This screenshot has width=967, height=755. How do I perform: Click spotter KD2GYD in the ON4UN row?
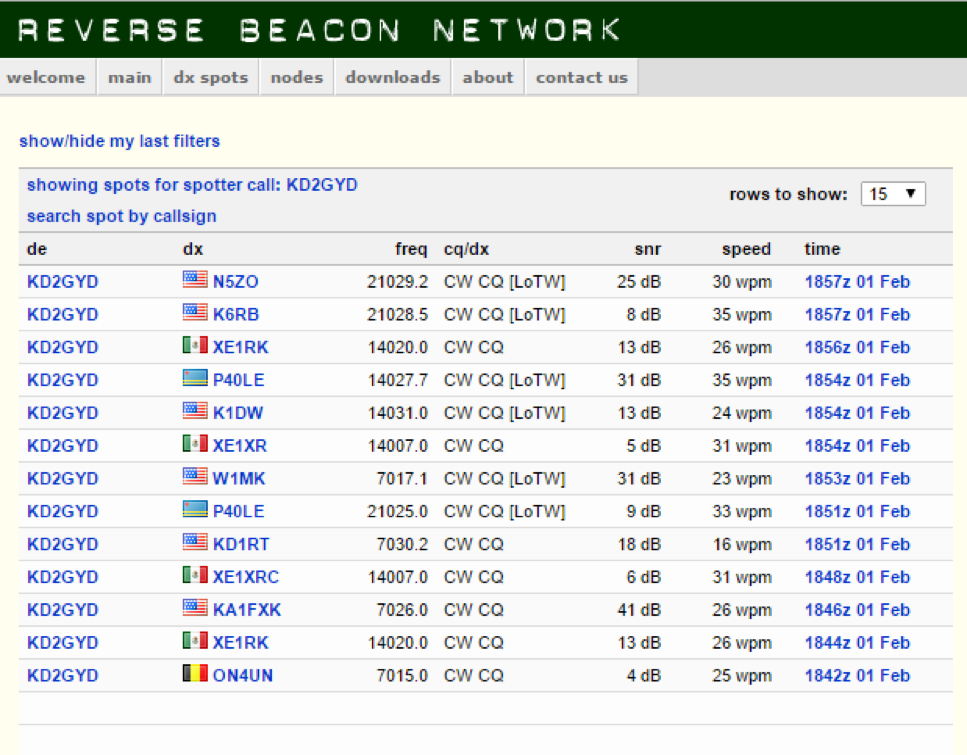[x=62, y=675]
